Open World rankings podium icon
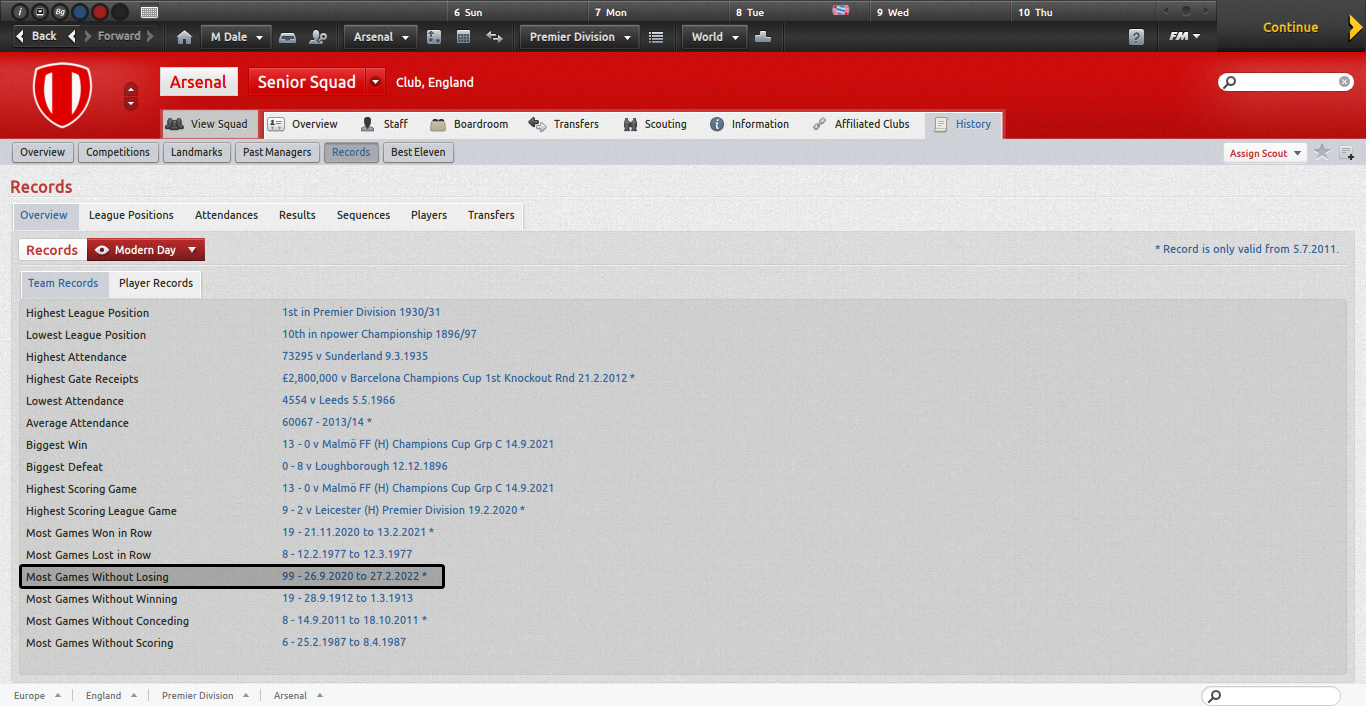Image resolution: width=1366 pixels, height=706 pixels. coord(763,37)
